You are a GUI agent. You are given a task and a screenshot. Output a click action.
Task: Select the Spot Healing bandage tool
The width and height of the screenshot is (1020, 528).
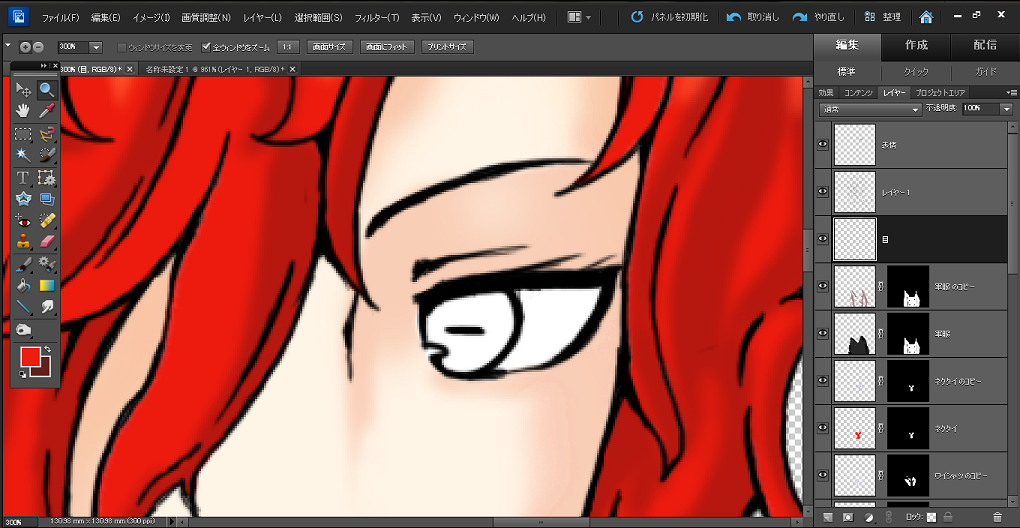(x=46, y=221)
